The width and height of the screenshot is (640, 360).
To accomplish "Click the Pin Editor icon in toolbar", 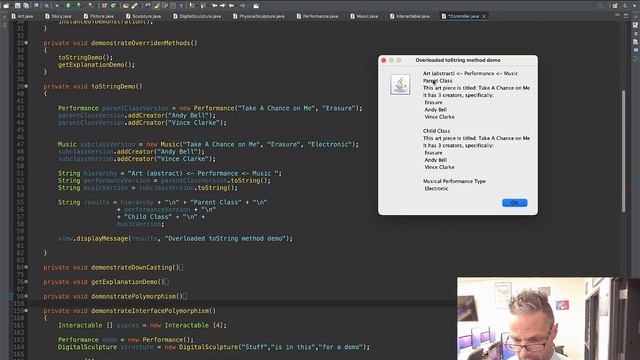I will [256, 6].
